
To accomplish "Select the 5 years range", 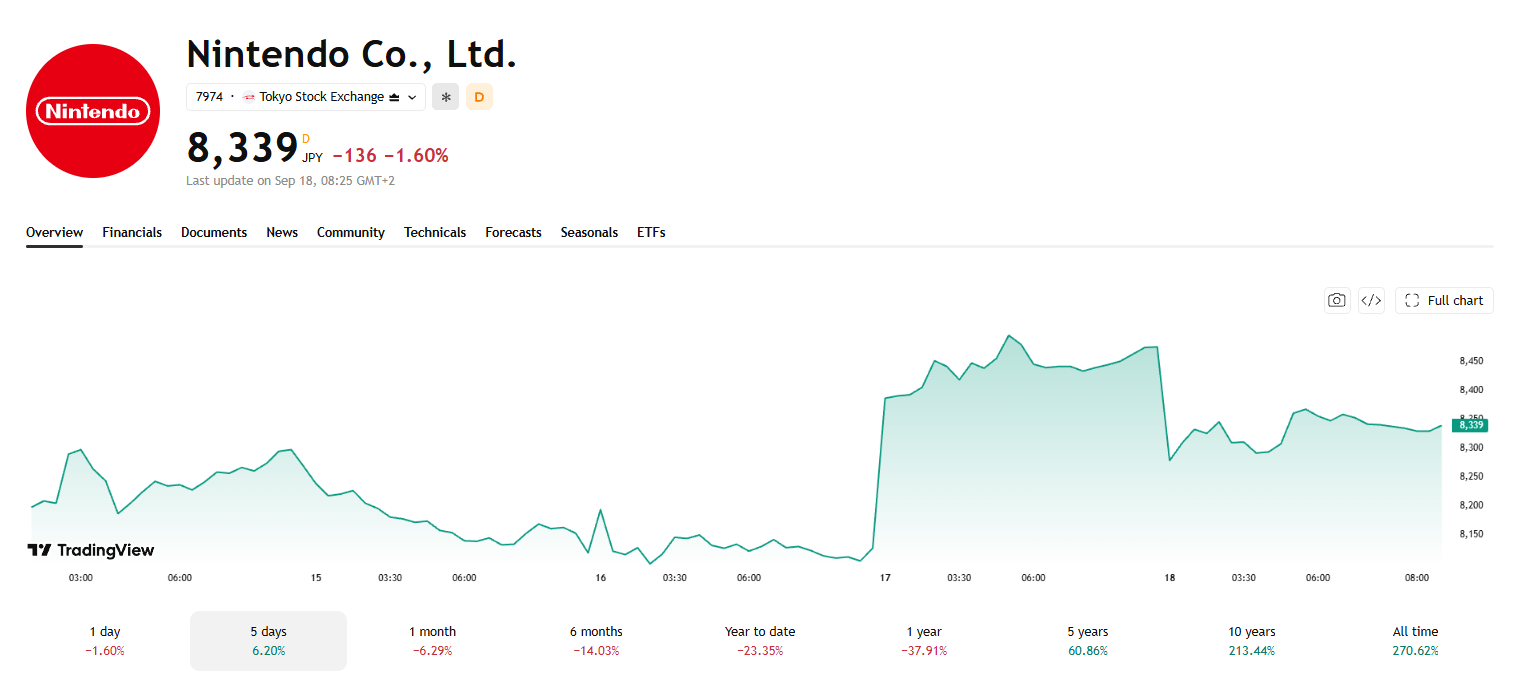I will 1088,641.
